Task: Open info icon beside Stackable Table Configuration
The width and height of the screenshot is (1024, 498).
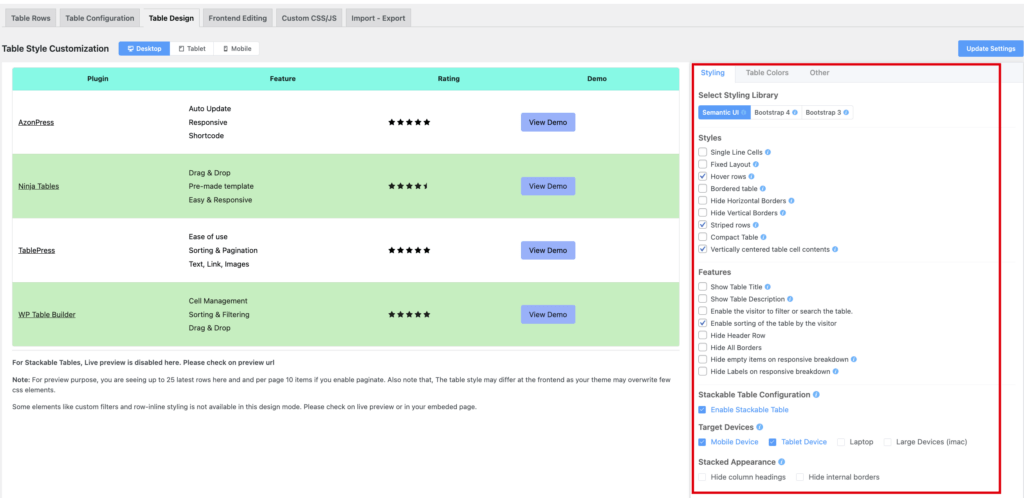Action: [x=817, y=395]
